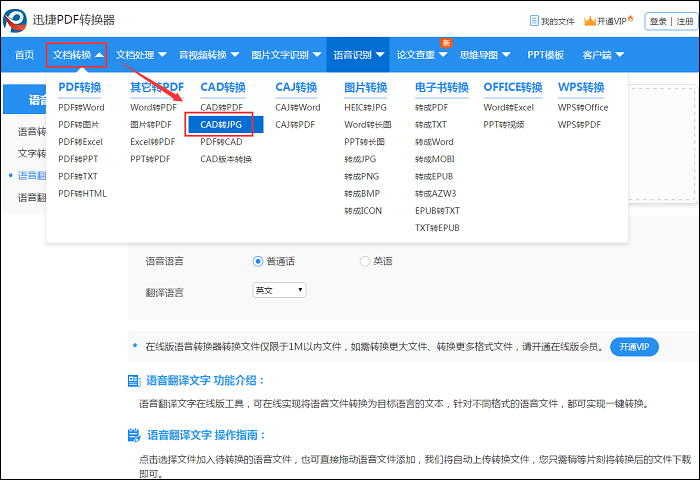
Task: Select CAJ转PDF option
Action: (295, 125)
